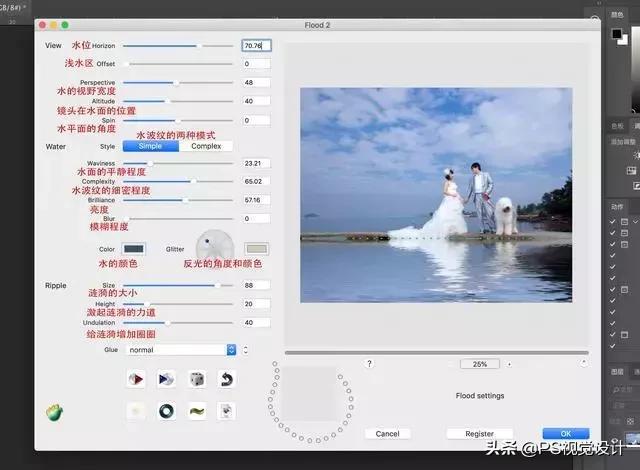The width and height of the screenshot is (640, 470).
Task: Click the curved black undo arrow icon
Action: [227, 379]
